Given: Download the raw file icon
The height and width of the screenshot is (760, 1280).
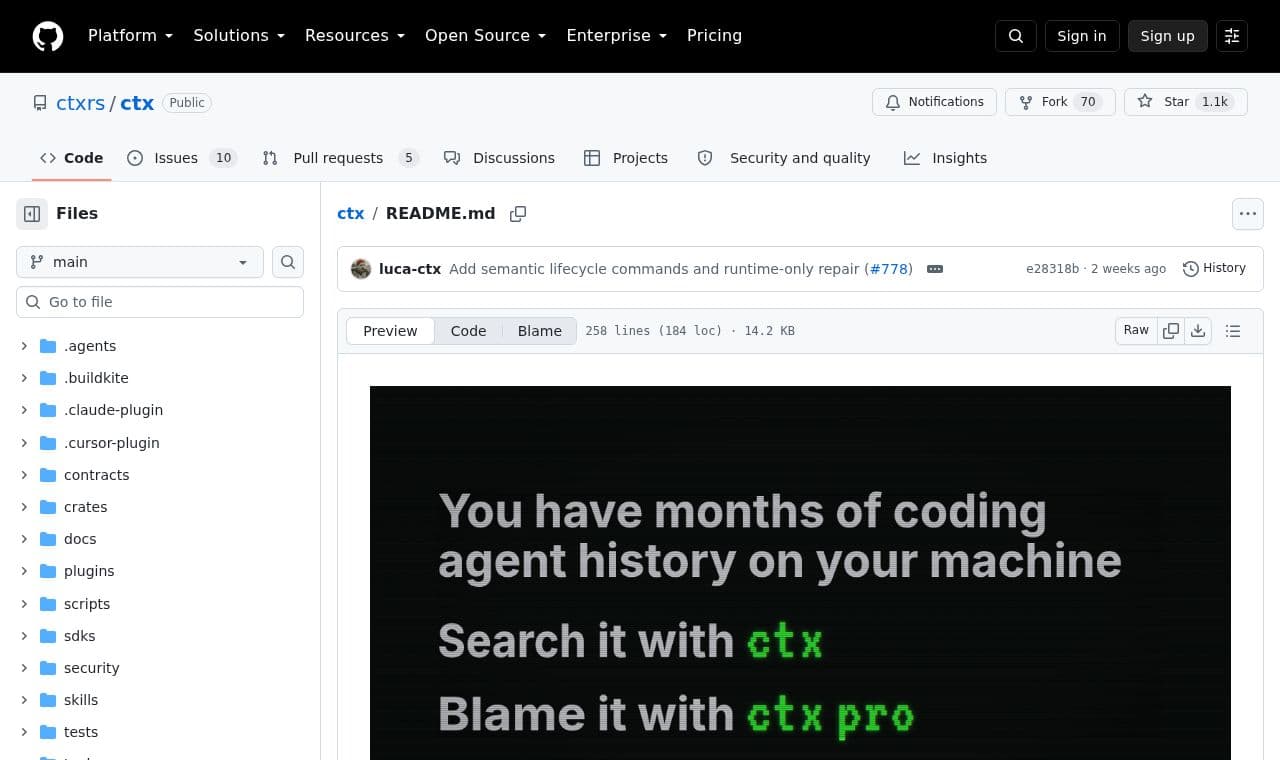Looking at the screenshot, I should pos(1198,331).
